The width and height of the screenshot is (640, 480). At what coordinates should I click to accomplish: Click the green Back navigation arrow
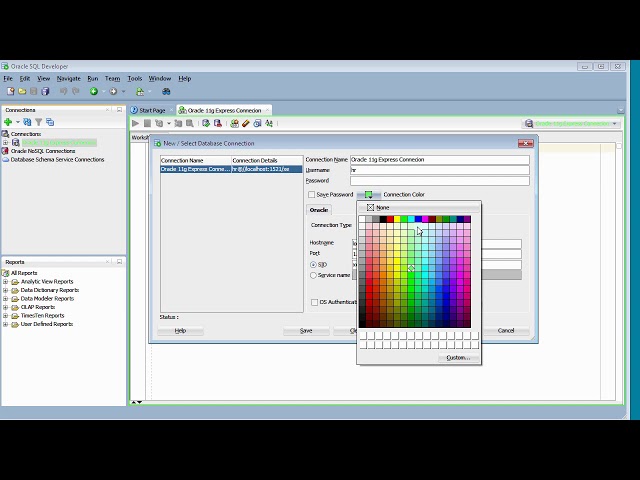tap(94, 91)
